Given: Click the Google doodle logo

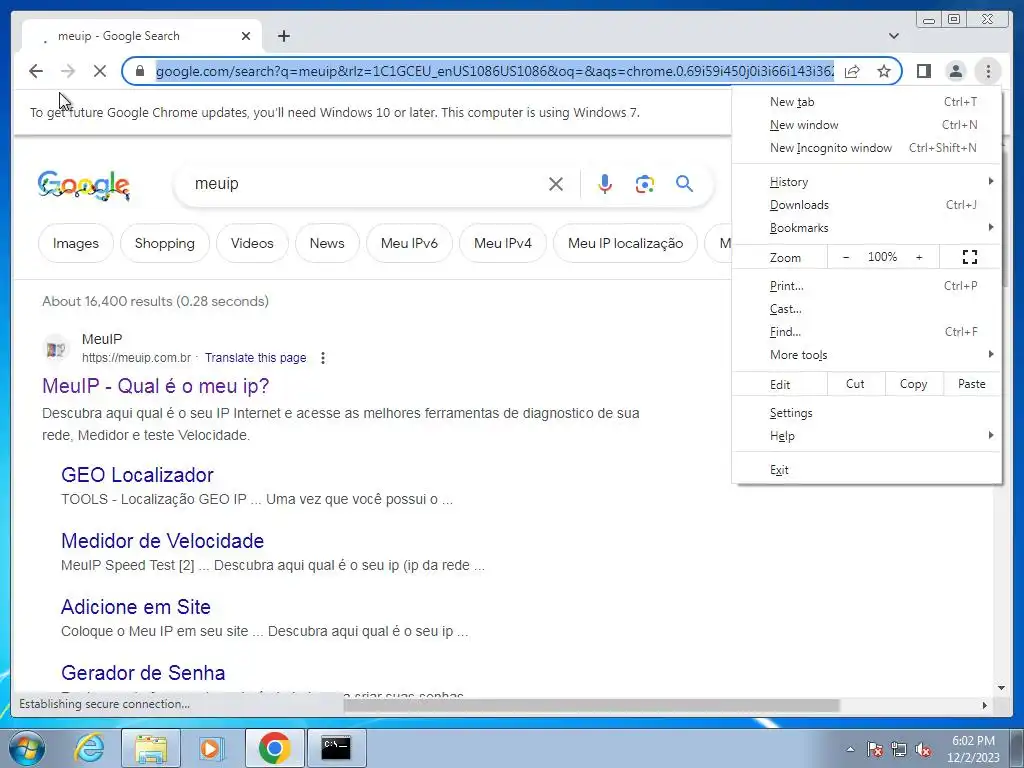Looking at the screenshot, I should (84, 185).
